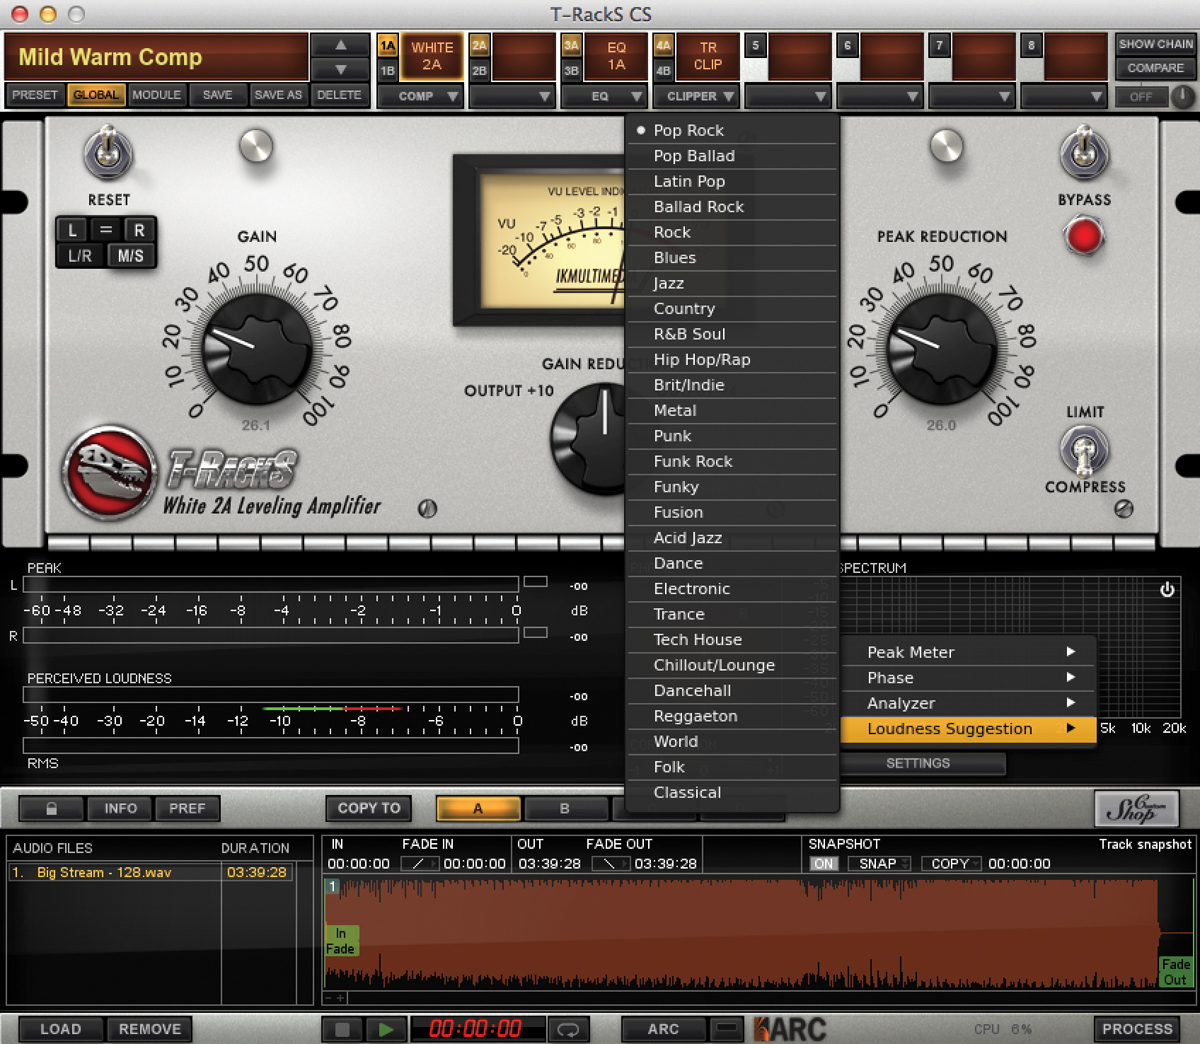Start playback with the green play button
This screenshot has height=1044, width=1200.
pos(385,1029)
